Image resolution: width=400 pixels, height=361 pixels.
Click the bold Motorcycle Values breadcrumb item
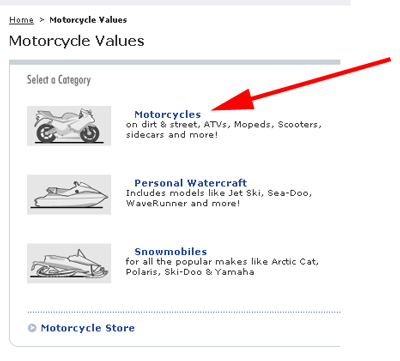[88, 20]
